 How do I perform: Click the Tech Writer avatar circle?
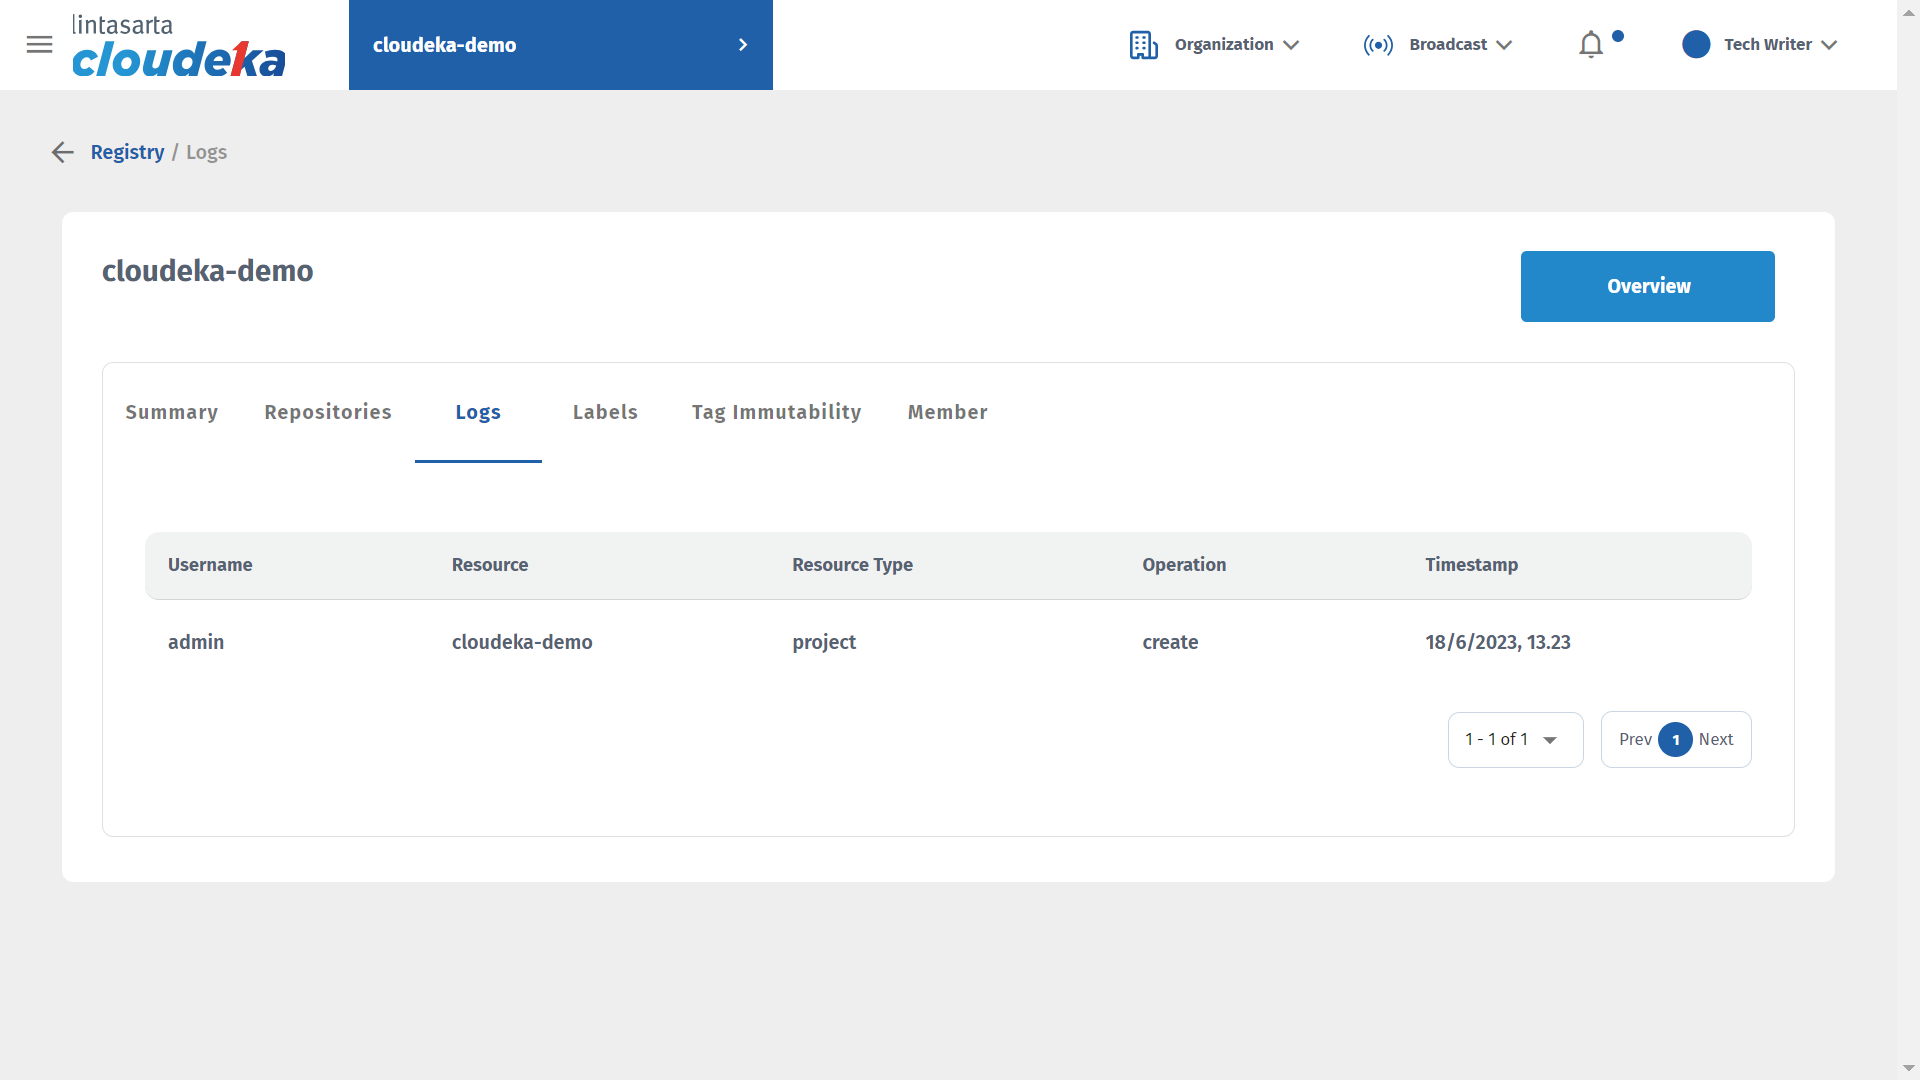(1696, 45)
